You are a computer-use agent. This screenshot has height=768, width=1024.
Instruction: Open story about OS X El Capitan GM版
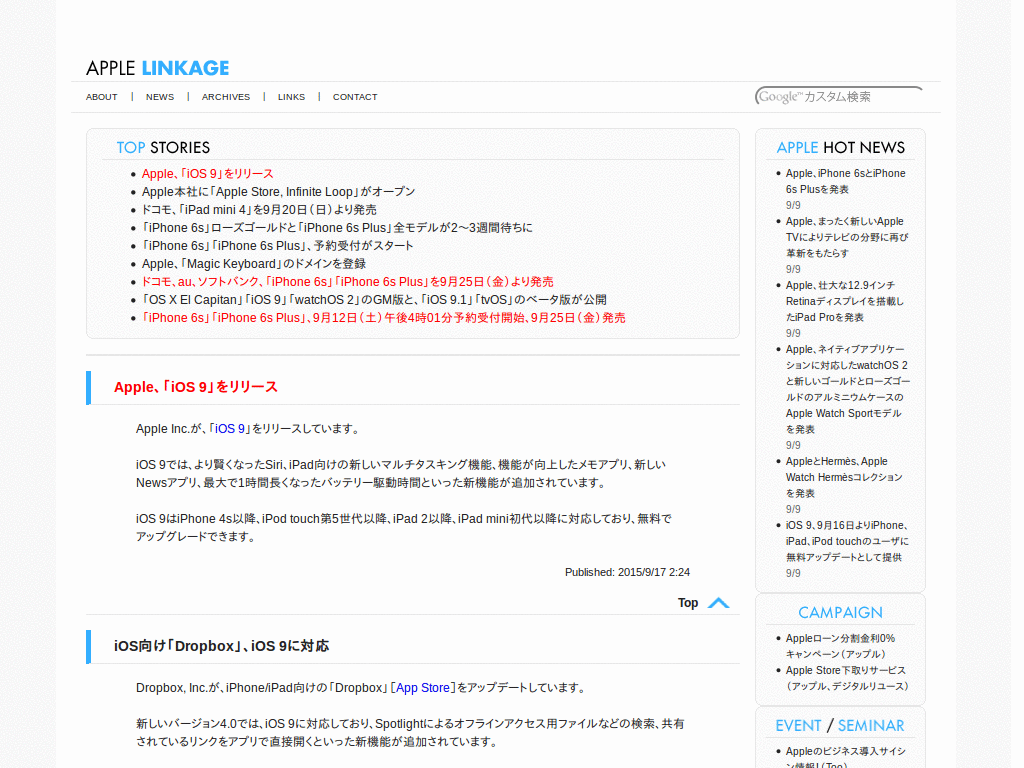[x=374, y=300]
